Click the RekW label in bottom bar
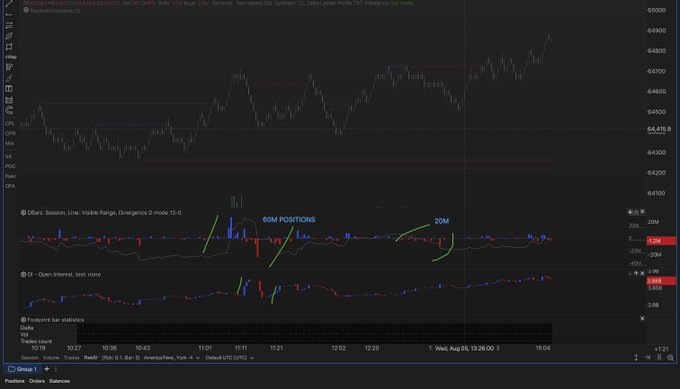The width and height of the screenshot is (680, 389). [x=91, y=358]
